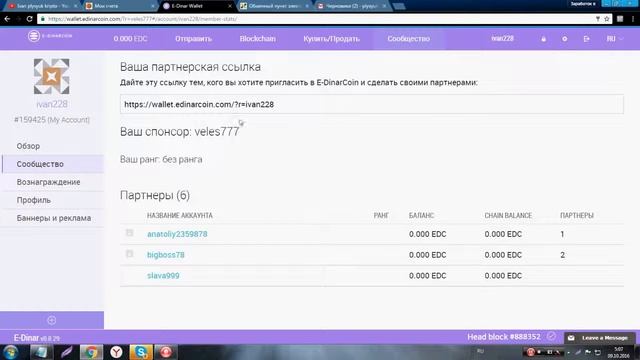Click the ПАРТНЕРЫ column header
The height and width of the screenshot is (360, 640).
[577, 216]
